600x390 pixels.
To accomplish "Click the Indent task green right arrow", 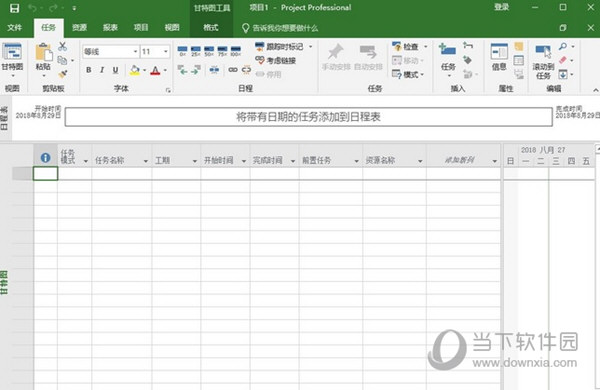I will [196, 70].
